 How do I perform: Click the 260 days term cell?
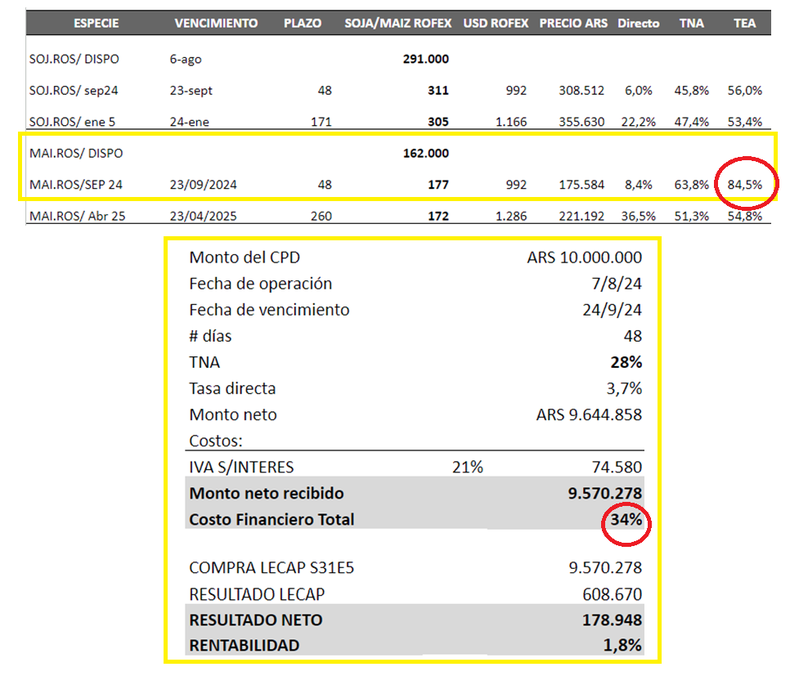321,216
